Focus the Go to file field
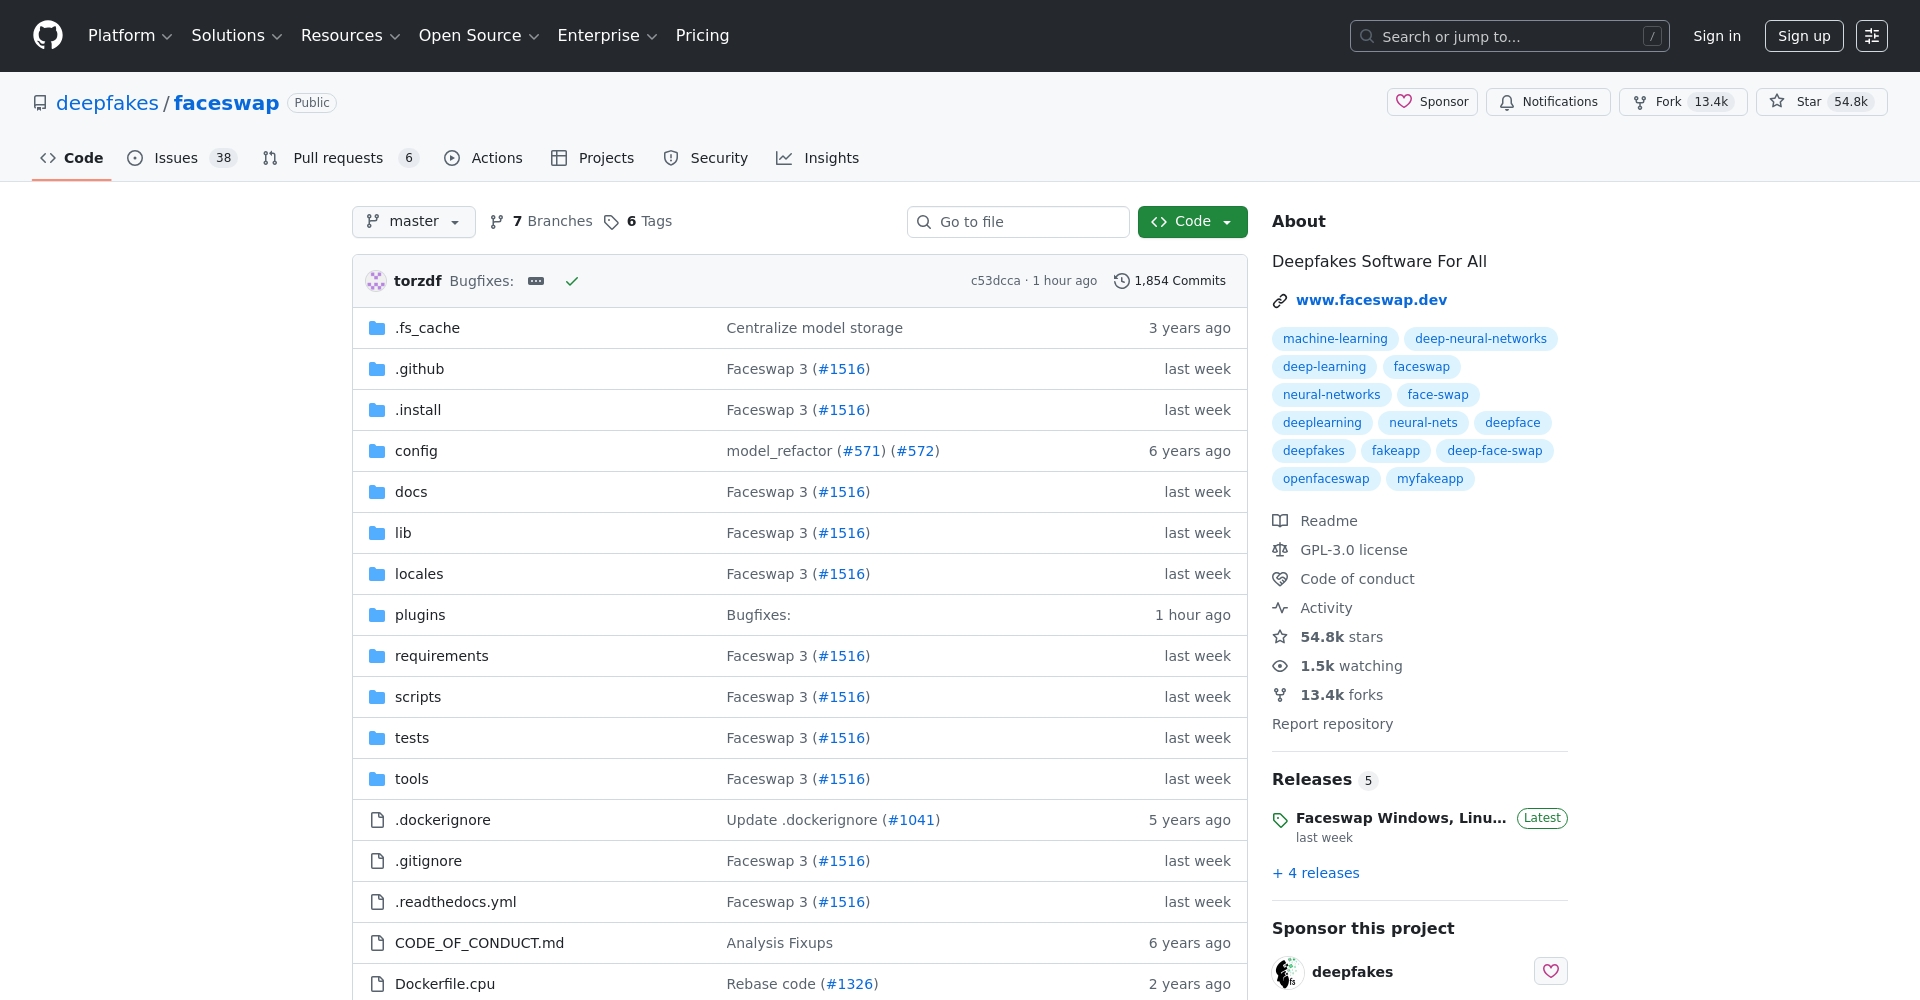Image resolution: width=1920 pixels, height=1000 pixels. (x=1018, y=222)
